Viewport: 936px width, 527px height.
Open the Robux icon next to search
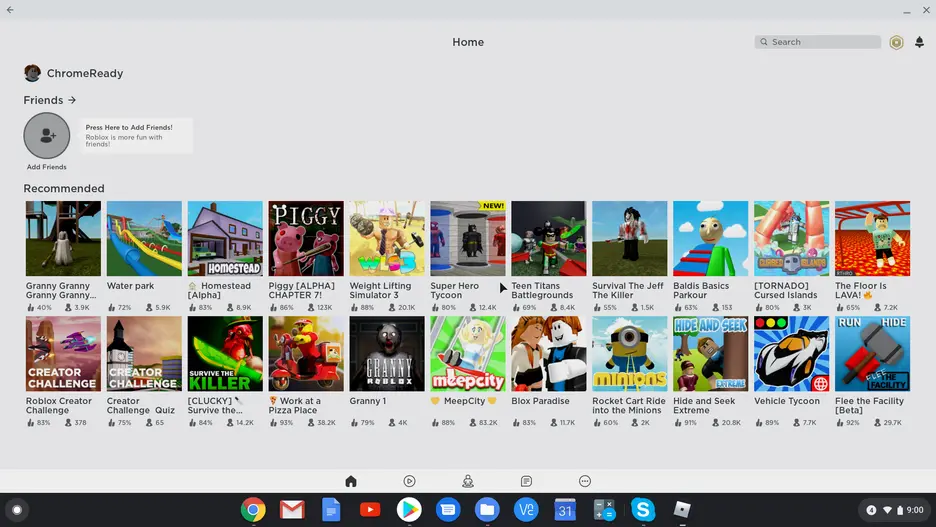[896, 42]
